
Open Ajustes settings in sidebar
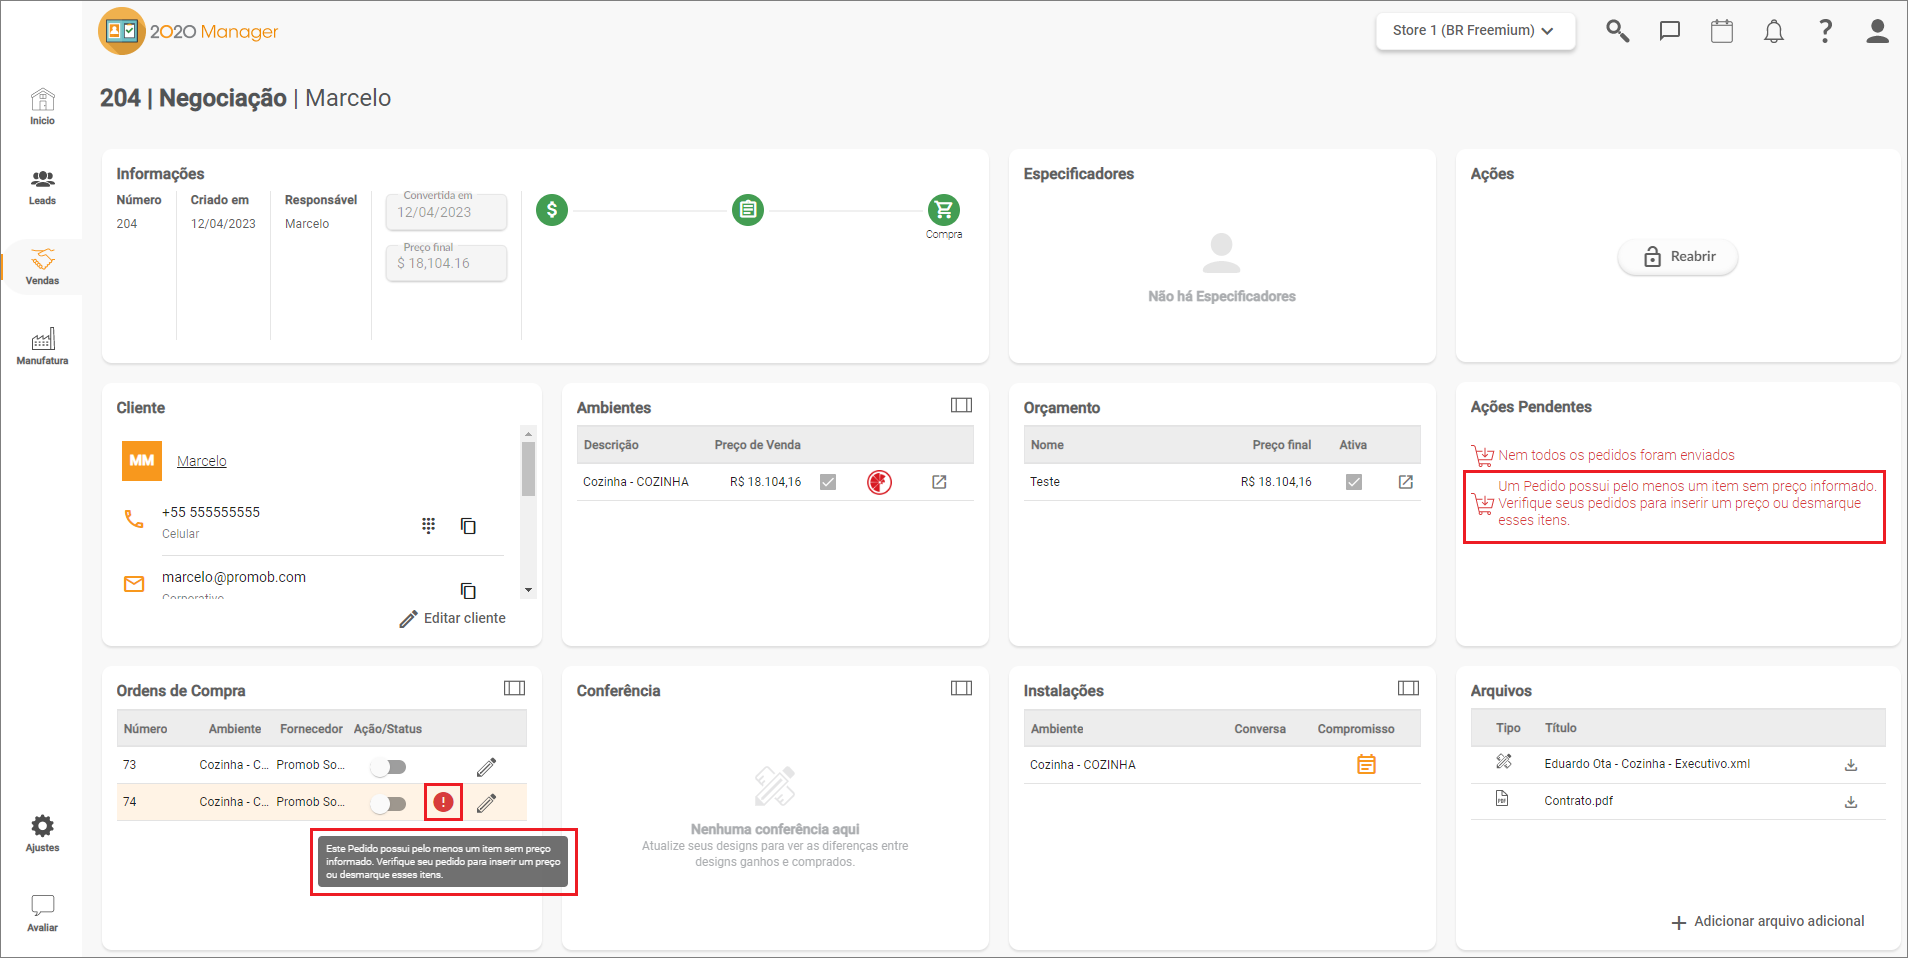(x=42, y=833)
